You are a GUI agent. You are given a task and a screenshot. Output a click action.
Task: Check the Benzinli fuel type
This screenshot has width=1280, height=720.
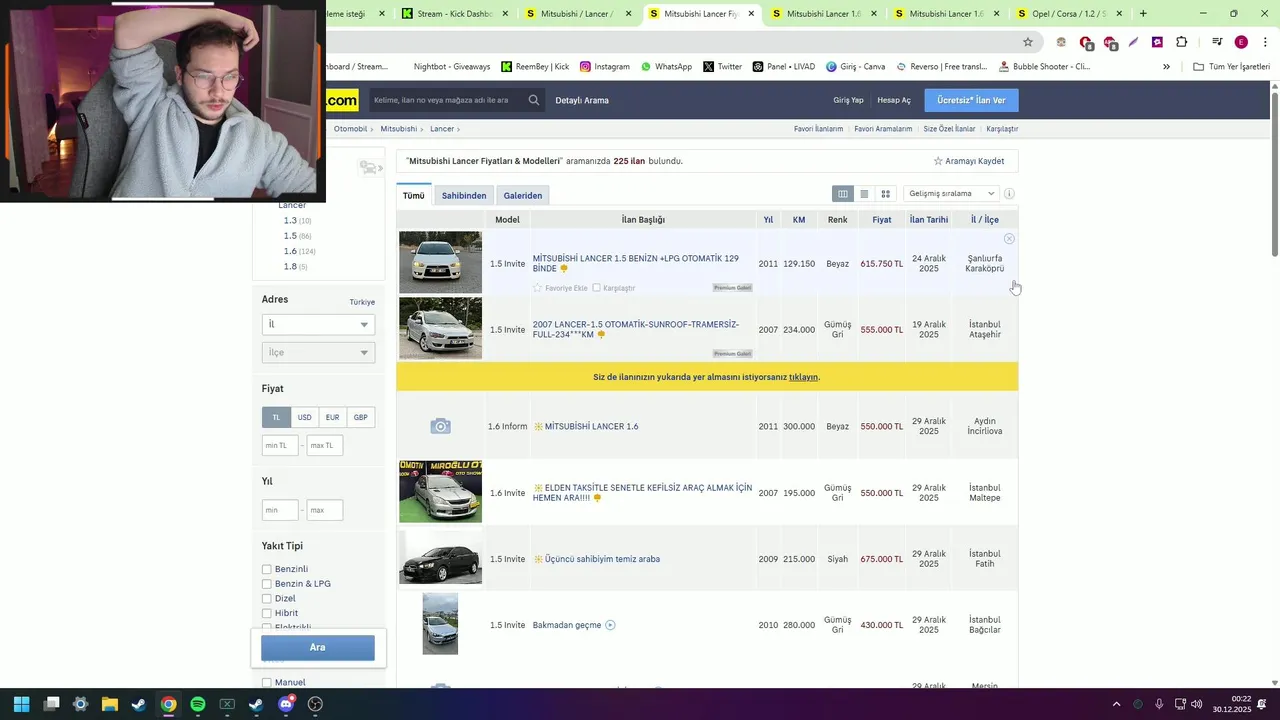pos(267,569)
